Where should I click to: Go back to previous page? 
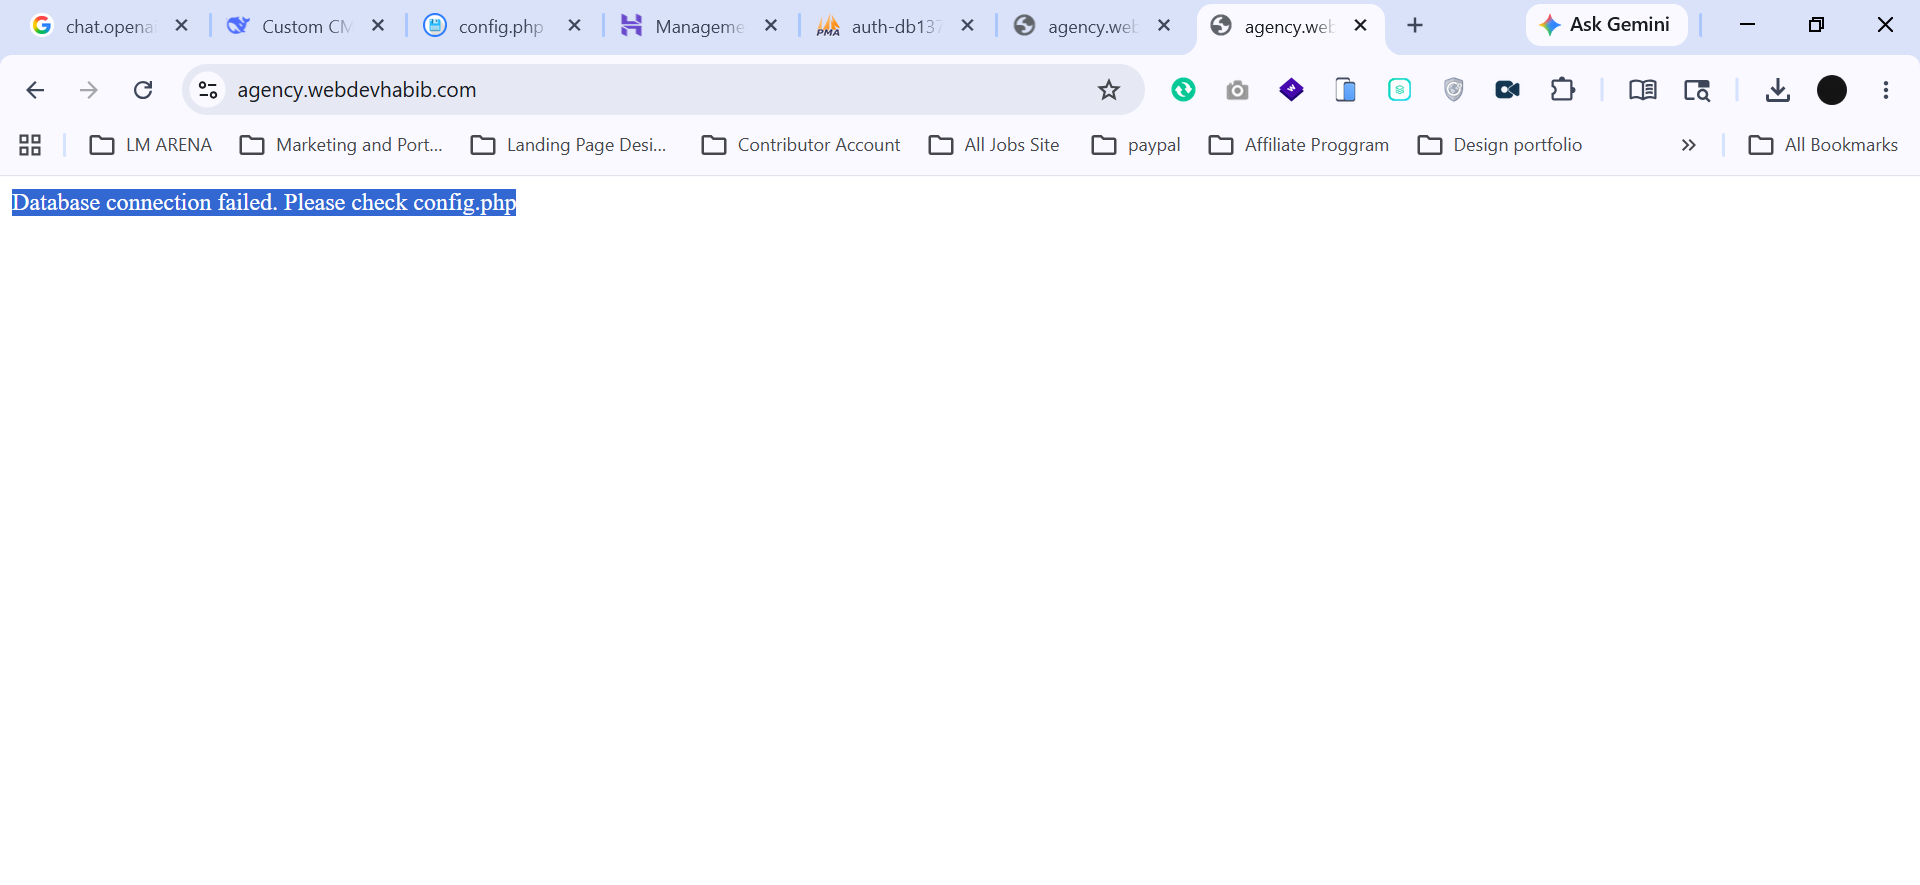(35, 90)
